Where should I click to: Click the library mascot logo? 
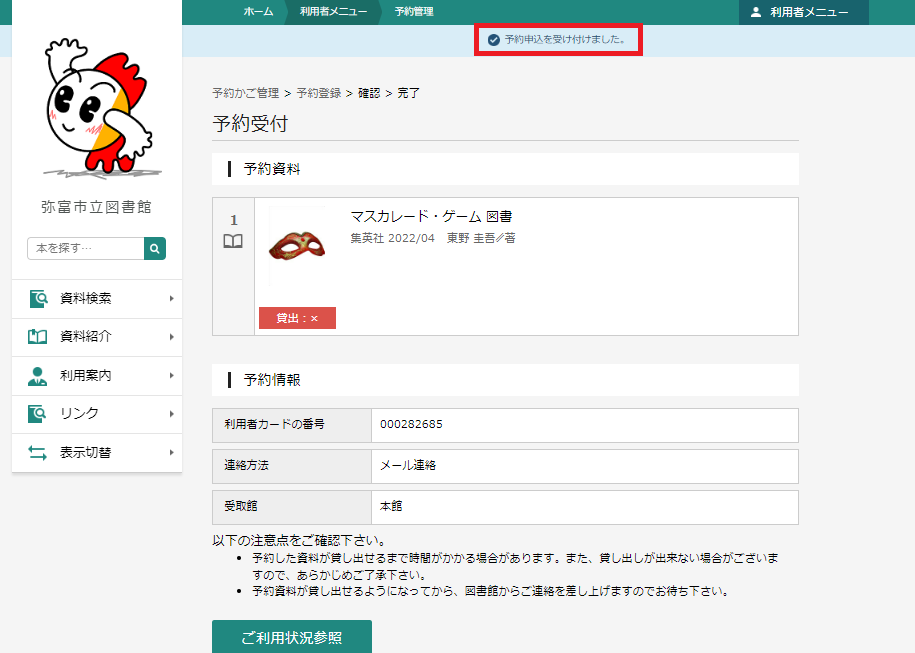tap(96, 105)
